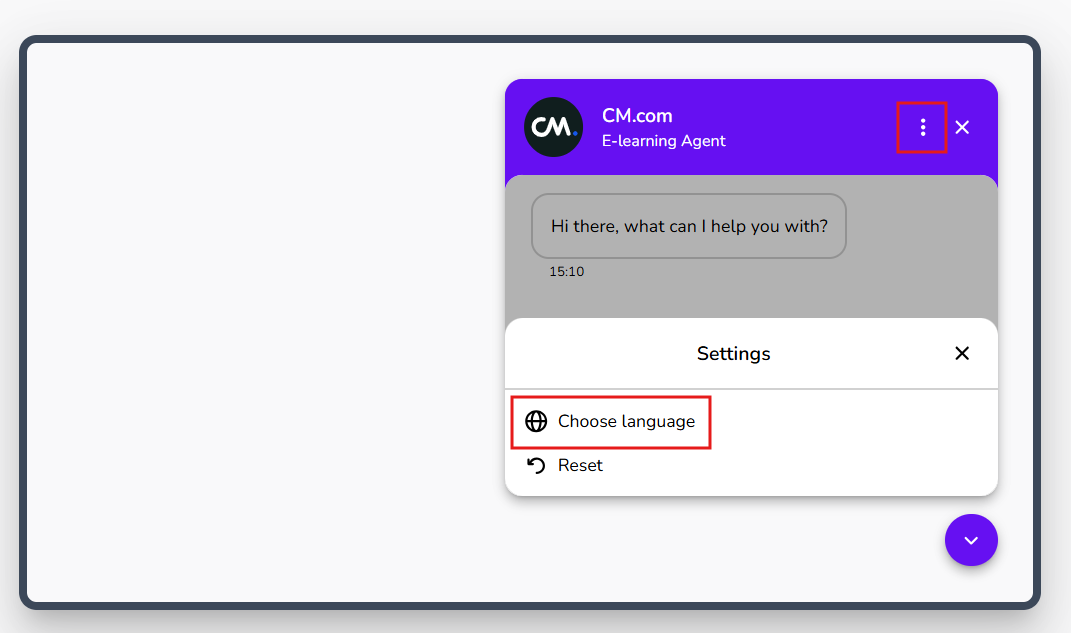The image size is (1071, 633).
Task: Collapse chat with purple chevron-down button
Action: tap(971, 540)
